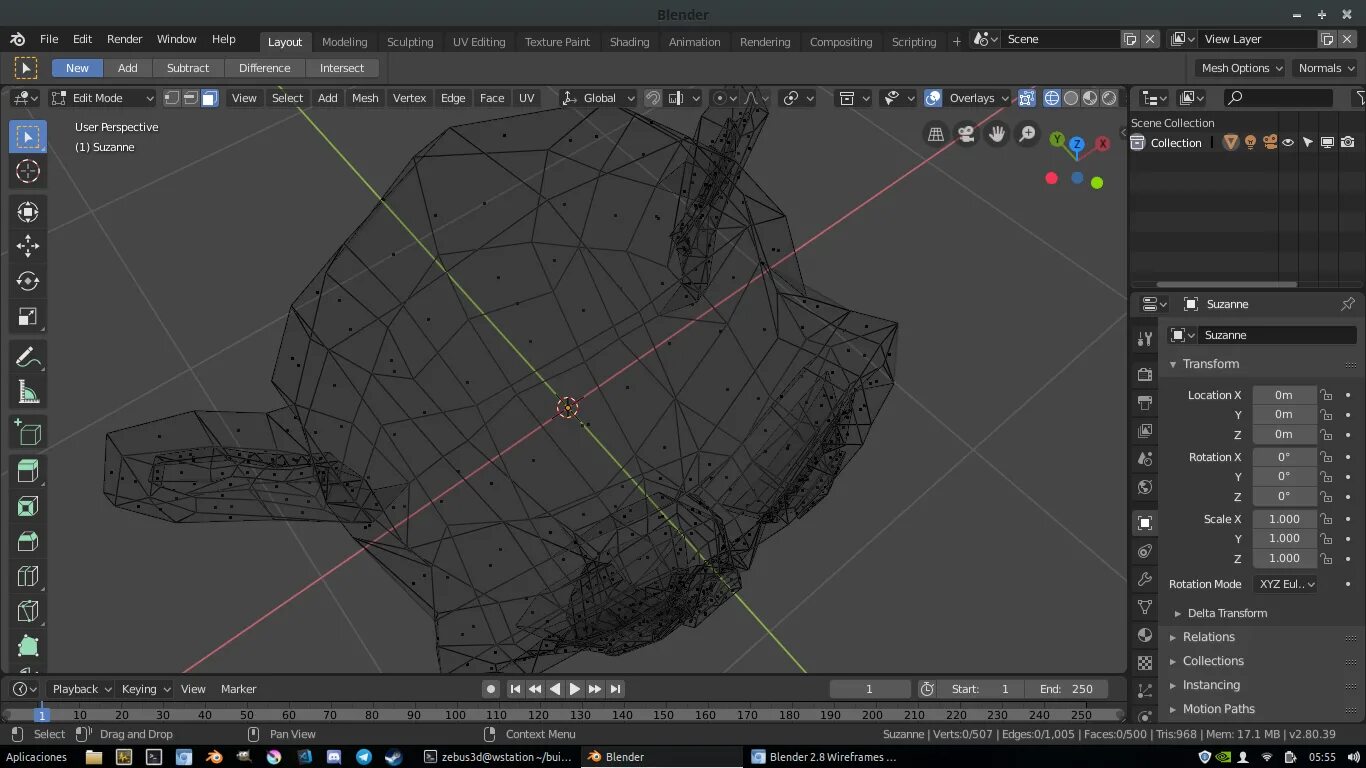1366x768 pixels.
Task: Click the camera view icon in viewport
Action: (x=966, y=134)
